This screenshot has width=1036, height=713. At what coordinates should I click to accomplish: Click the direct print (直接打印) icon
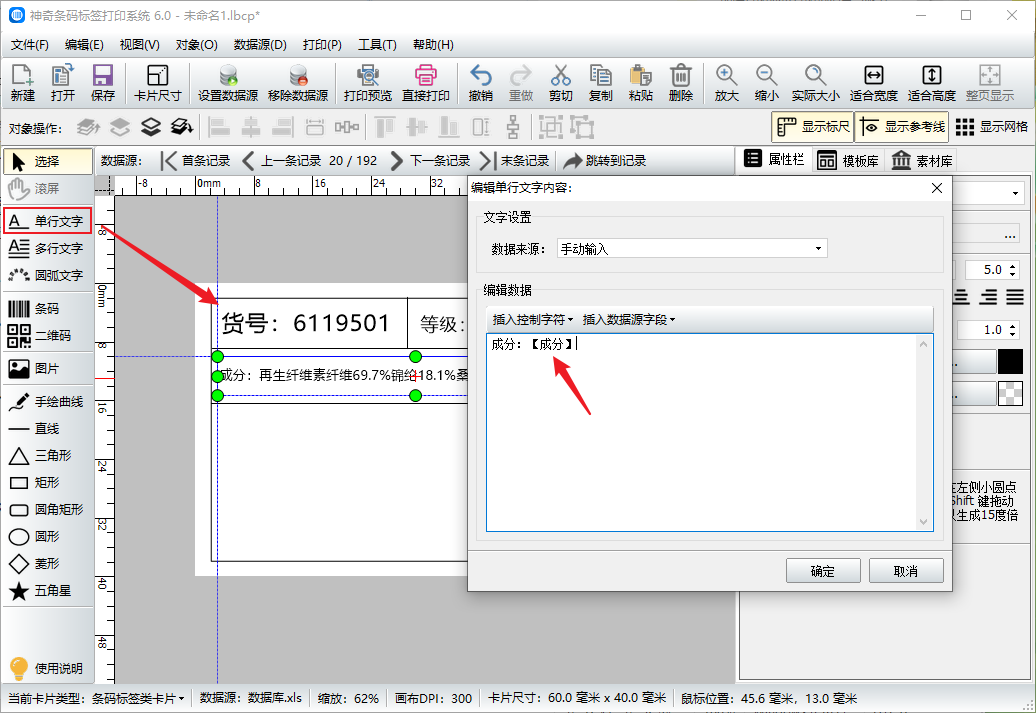tap(425, 83)
